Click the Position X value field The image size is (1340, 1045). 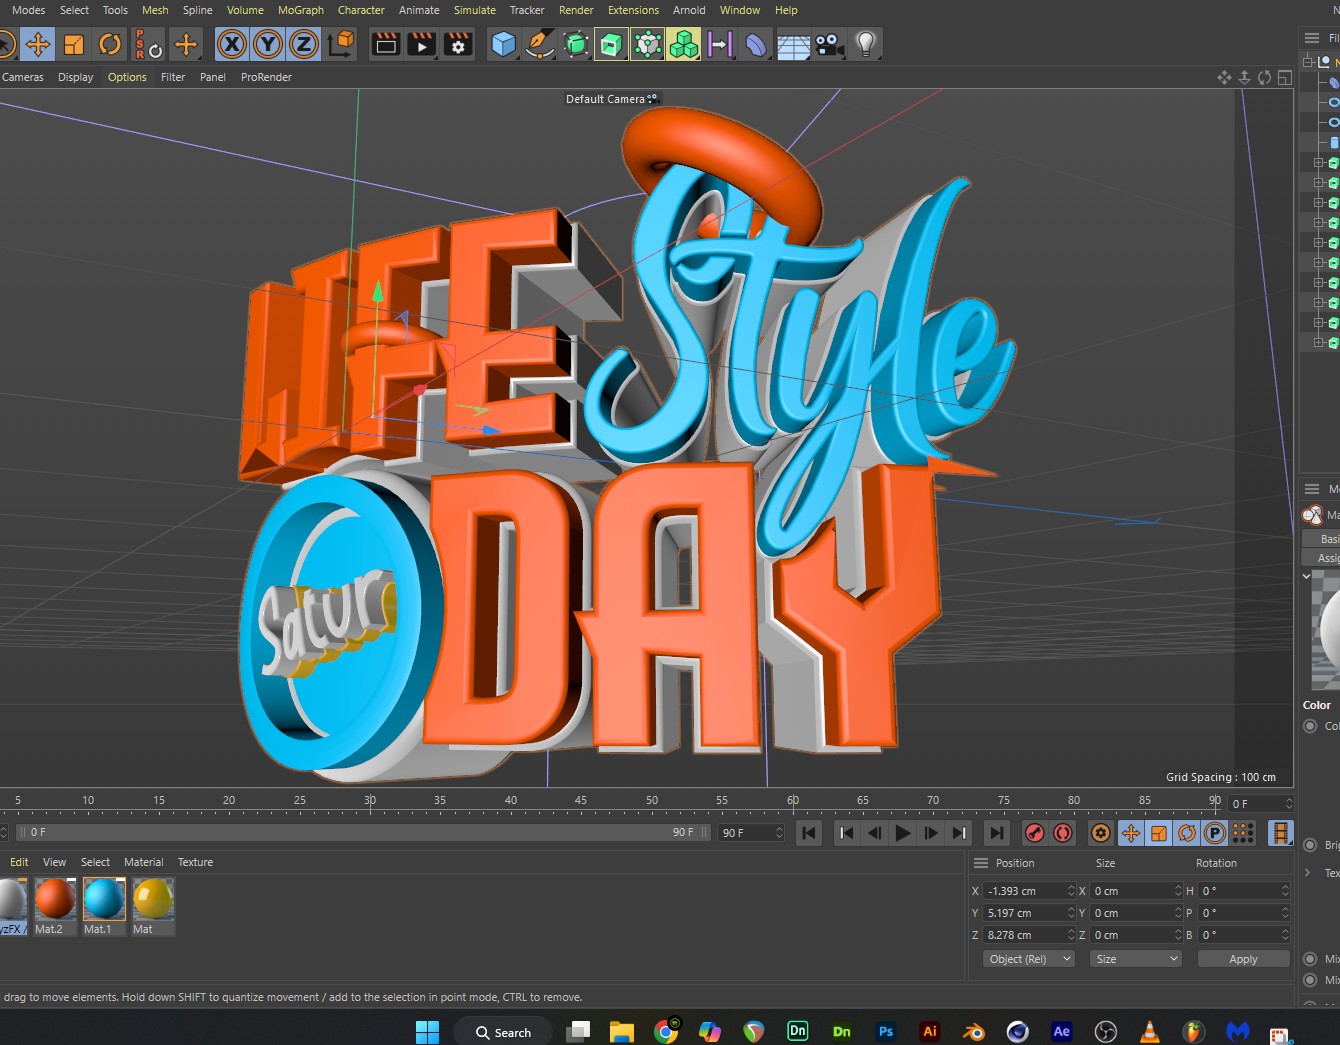coord(1025,891)
